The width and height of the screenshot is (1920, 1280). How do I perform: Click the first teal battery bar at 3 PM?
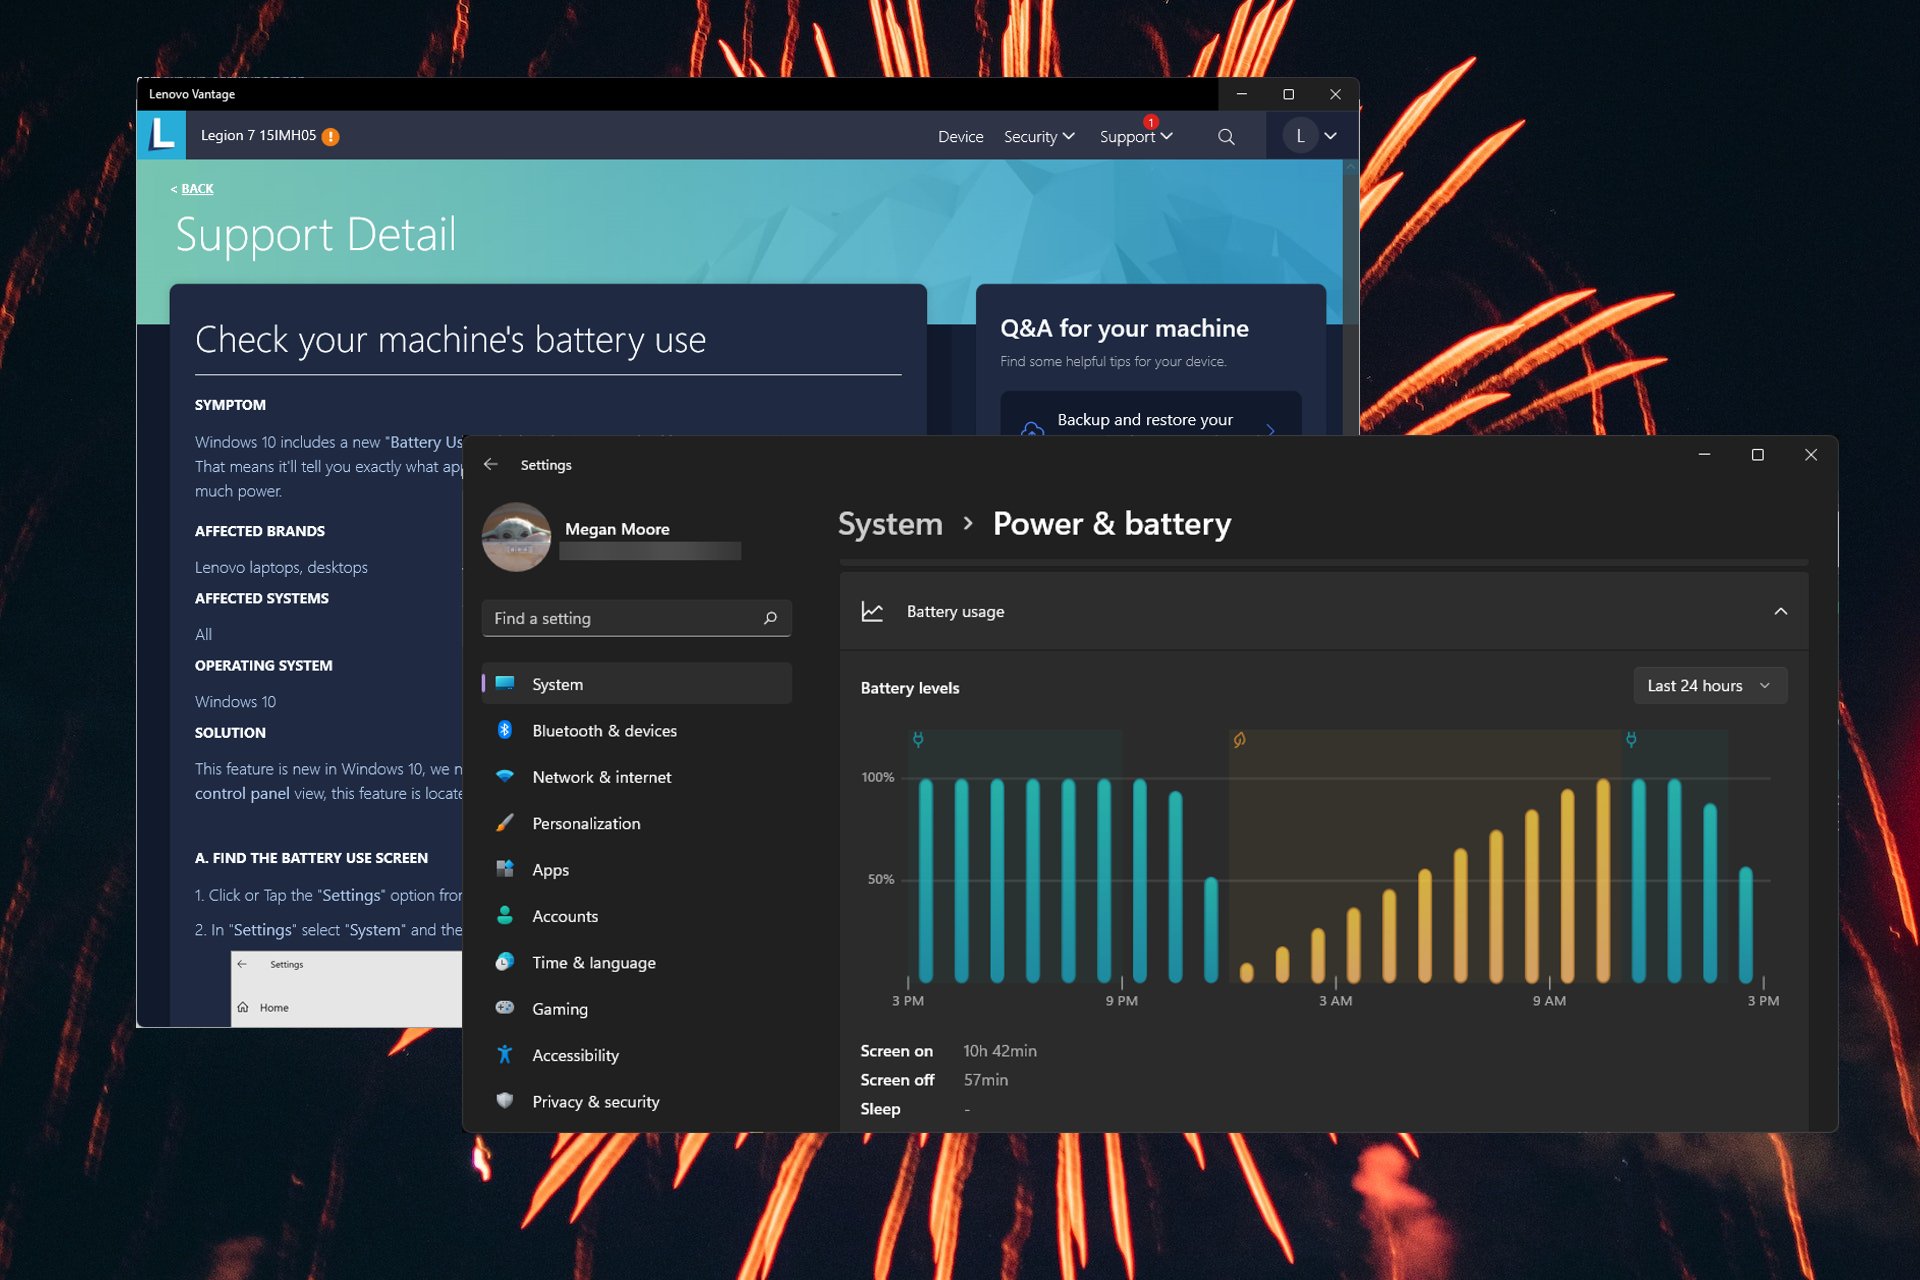coord(926,880)
